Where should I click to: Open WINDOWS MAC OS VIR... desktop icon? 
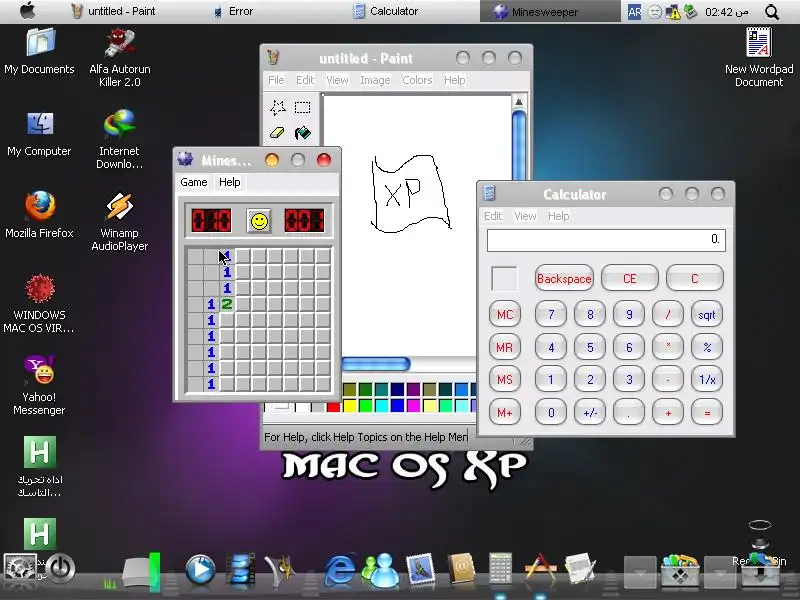click(39, 304)
